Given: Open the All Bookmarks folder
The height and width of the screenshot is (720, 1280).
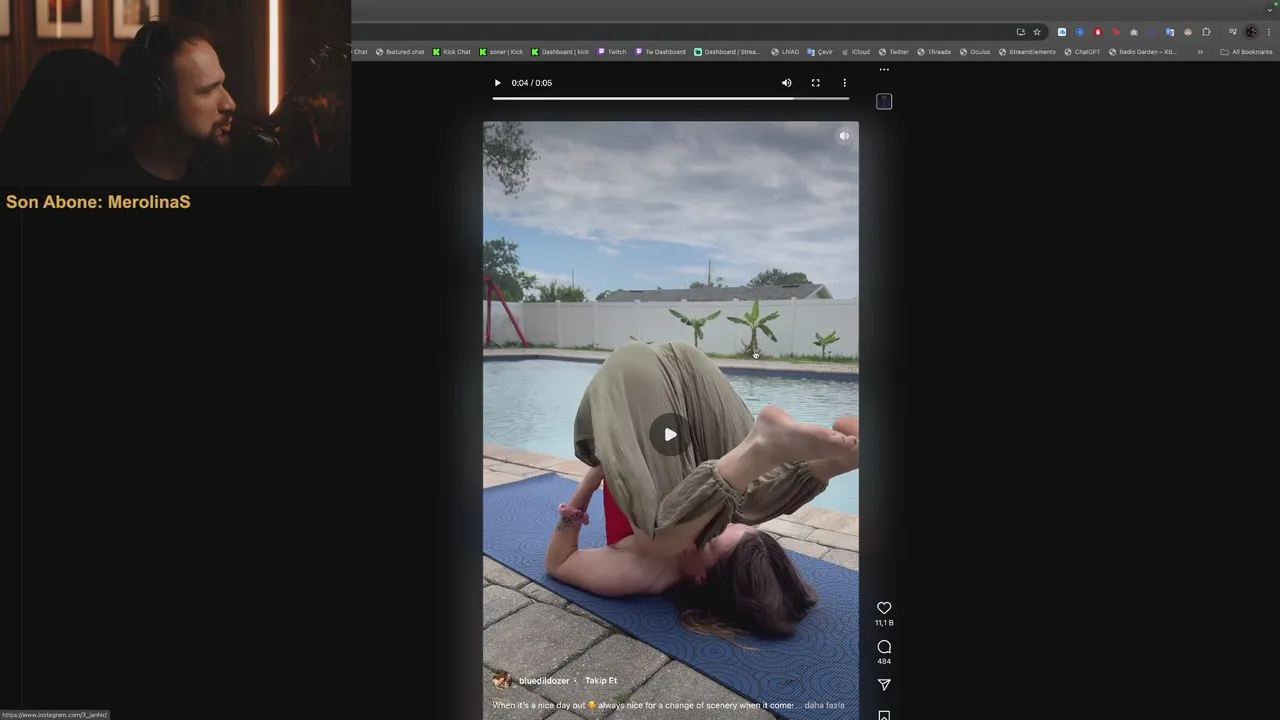Looking at the screenshot, I should [1246, 52].
